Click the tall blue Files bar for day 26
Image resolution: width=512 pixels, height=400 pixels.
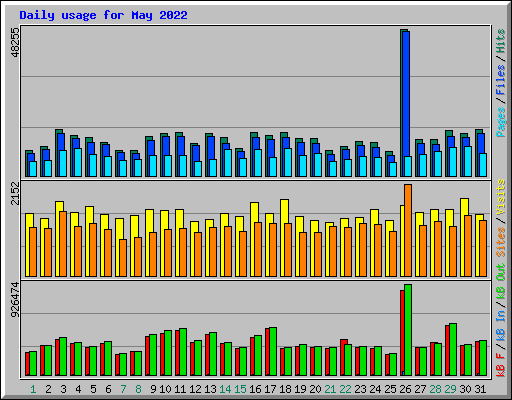[406, 93]
